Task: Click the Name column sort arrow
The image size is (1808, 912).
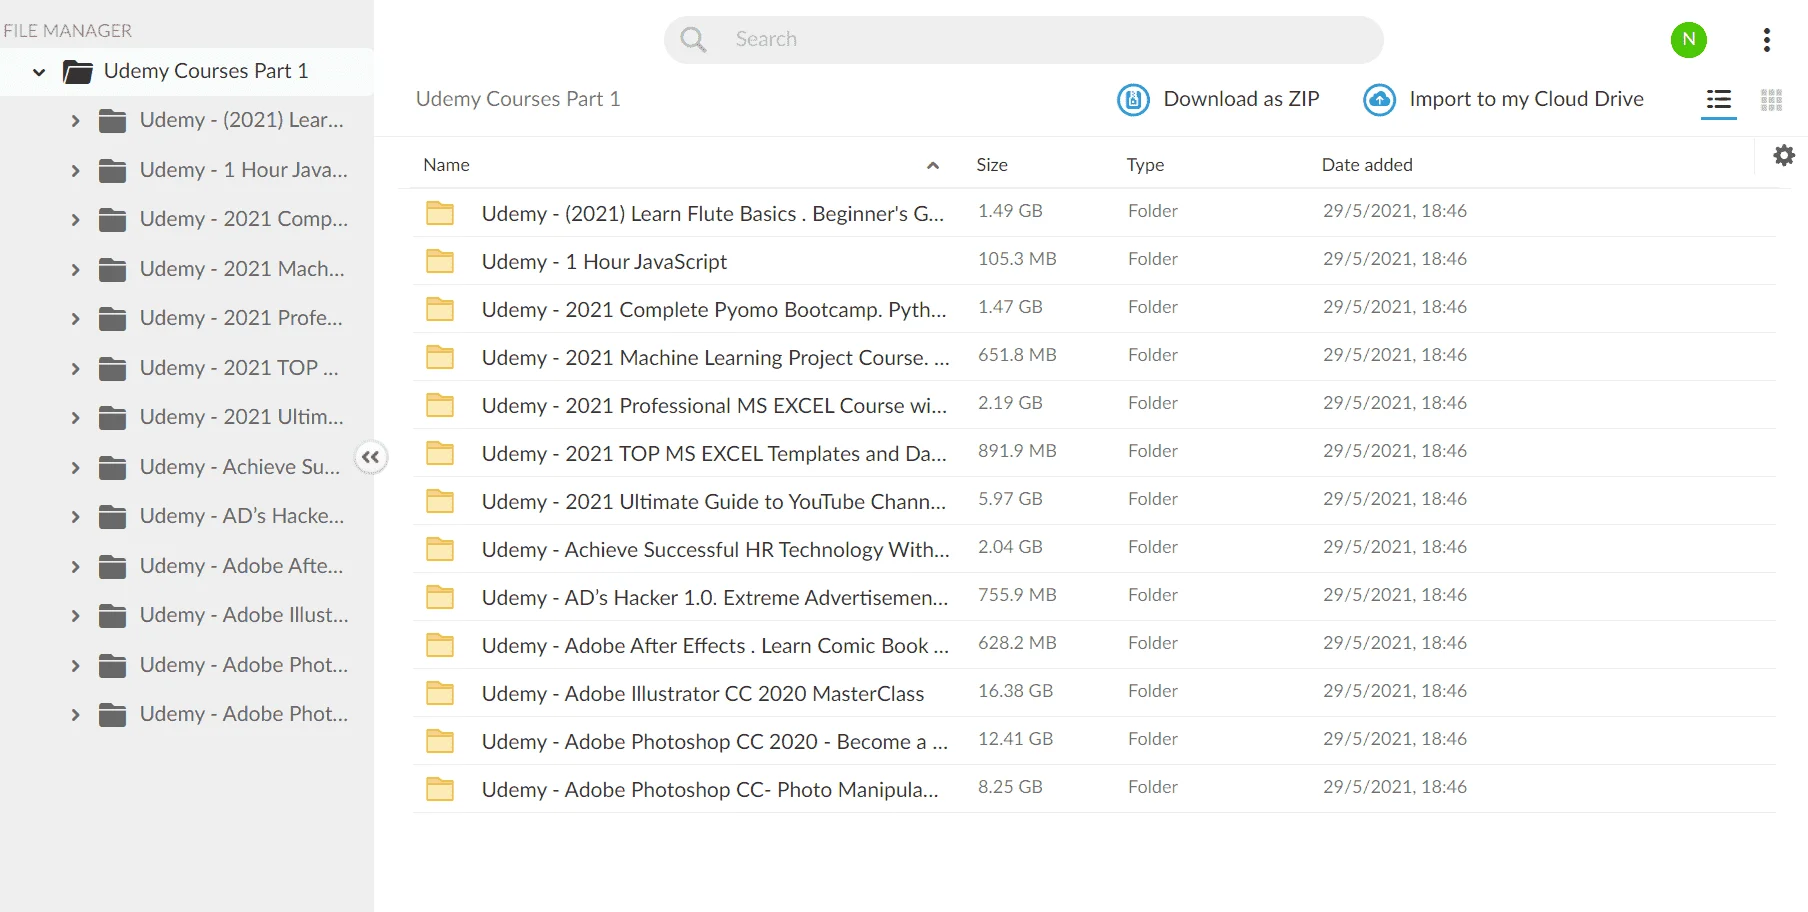Action: pyautogui.click(x=933, y=166)
